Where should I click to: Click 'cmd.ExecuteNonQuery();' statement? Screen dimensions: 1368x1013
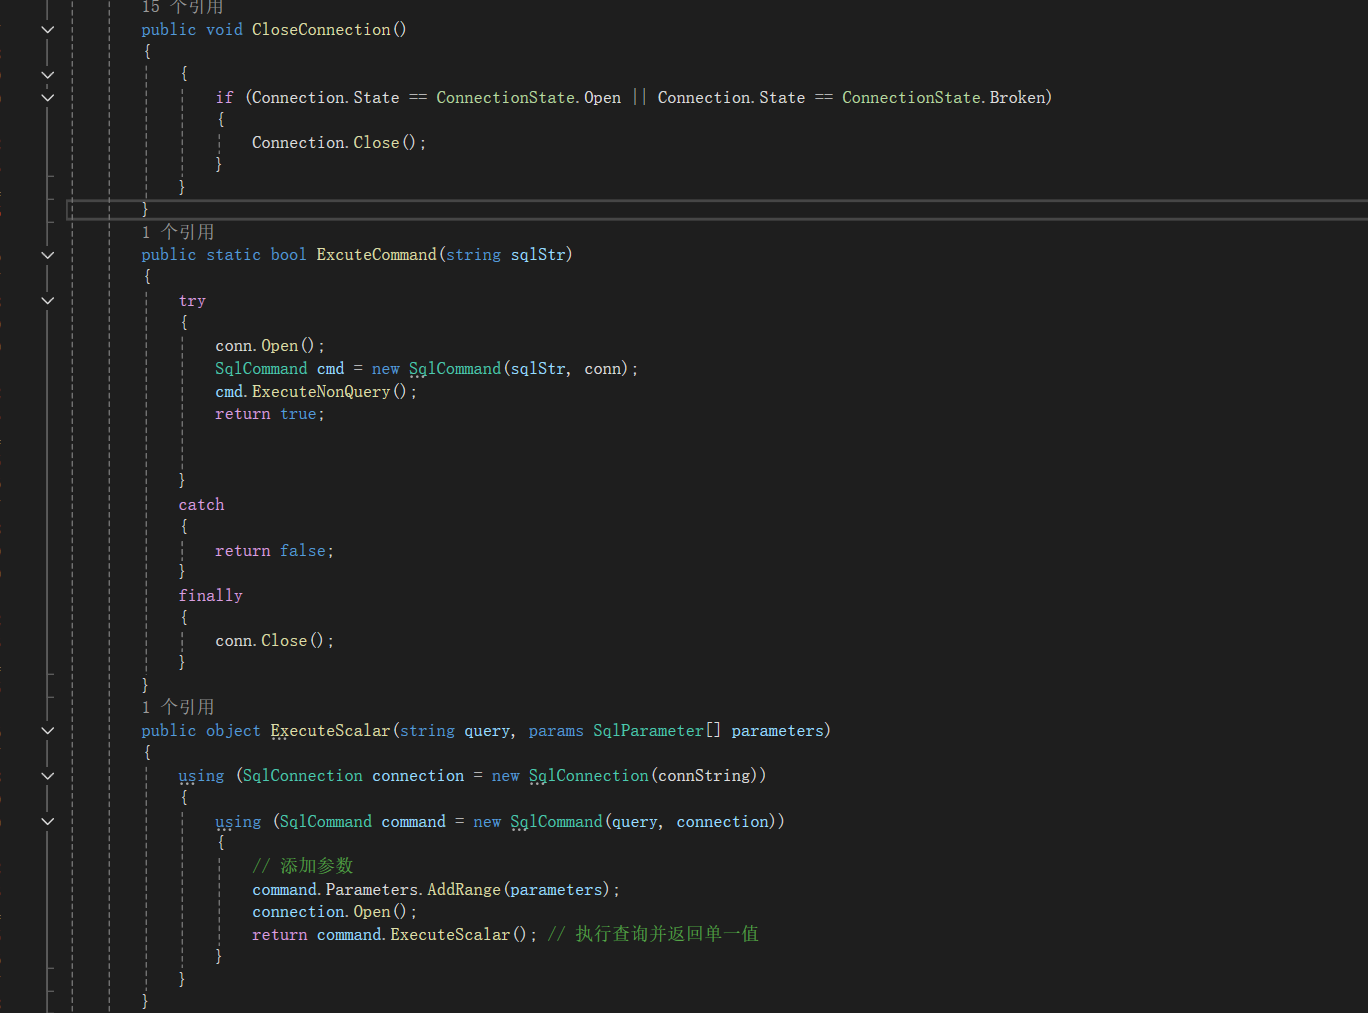(316, 392)
